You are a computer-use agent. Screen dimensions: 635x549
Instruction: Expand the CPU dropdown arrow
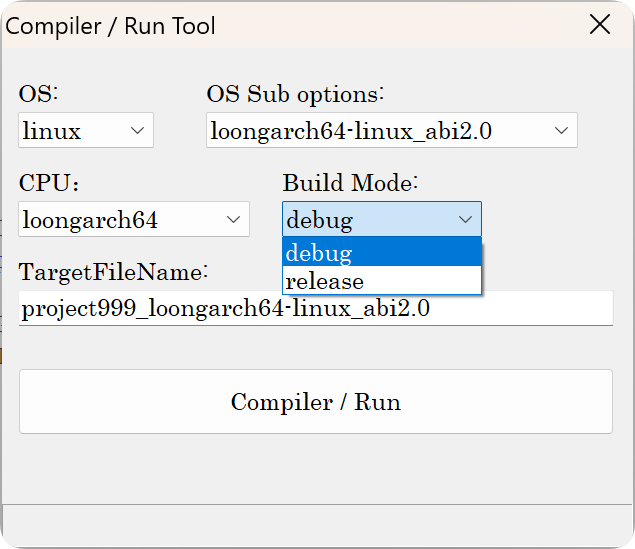[233, 219]
